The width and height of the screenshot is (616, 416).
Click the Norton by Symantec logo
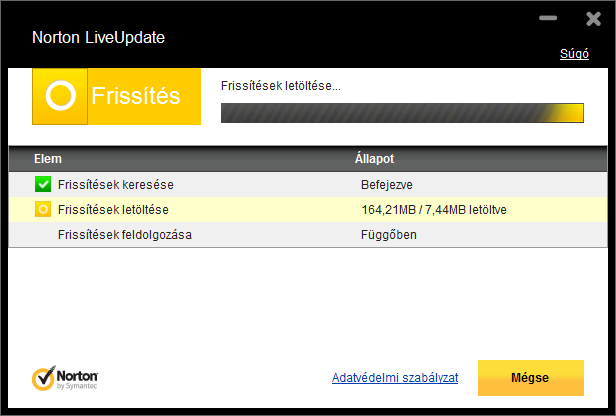coord(65,378)
